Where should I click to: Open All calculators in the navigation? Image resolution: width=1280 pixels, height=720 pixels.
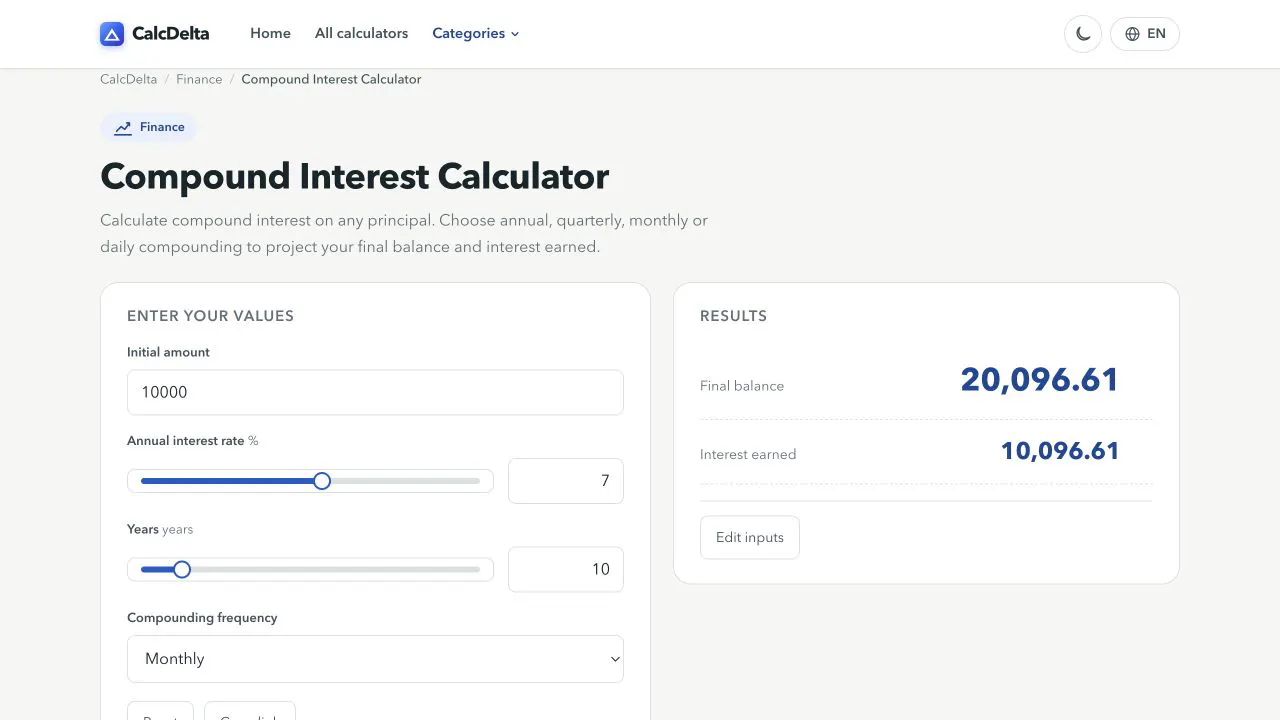click(x=361, y=33)
